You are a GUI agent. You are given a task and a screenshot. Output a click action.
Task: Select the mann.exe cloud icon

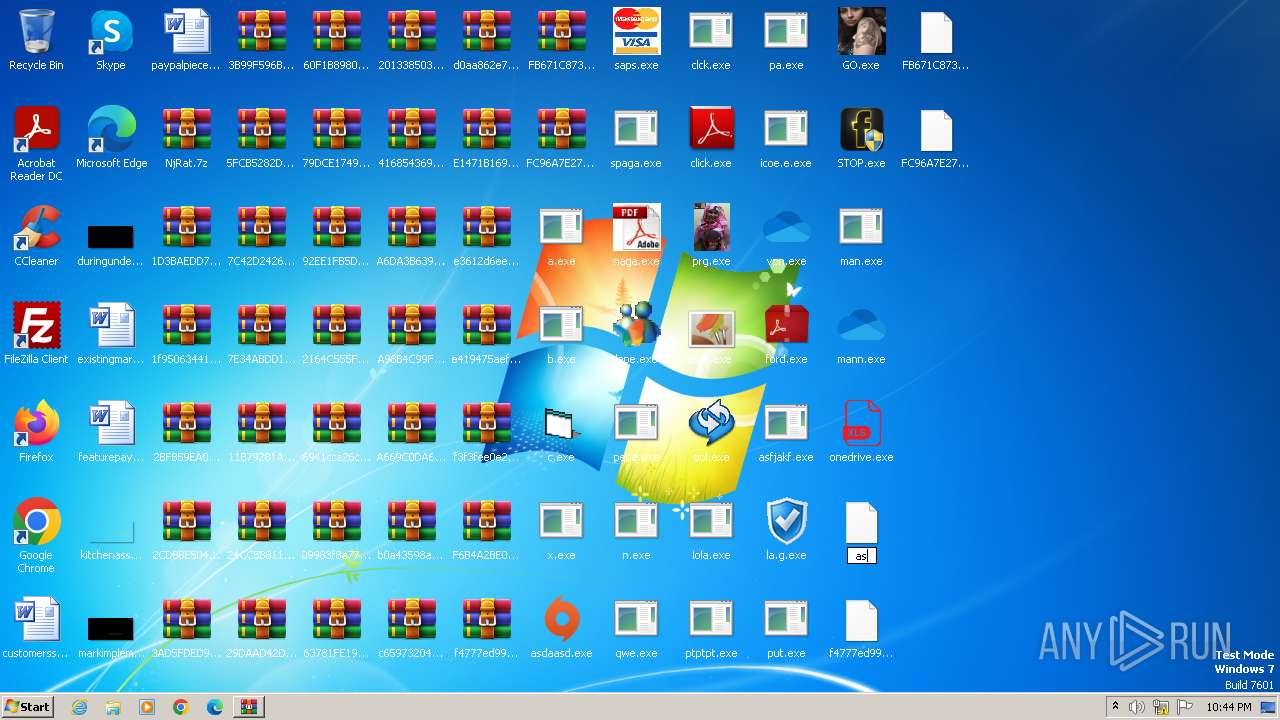(861, 334)
